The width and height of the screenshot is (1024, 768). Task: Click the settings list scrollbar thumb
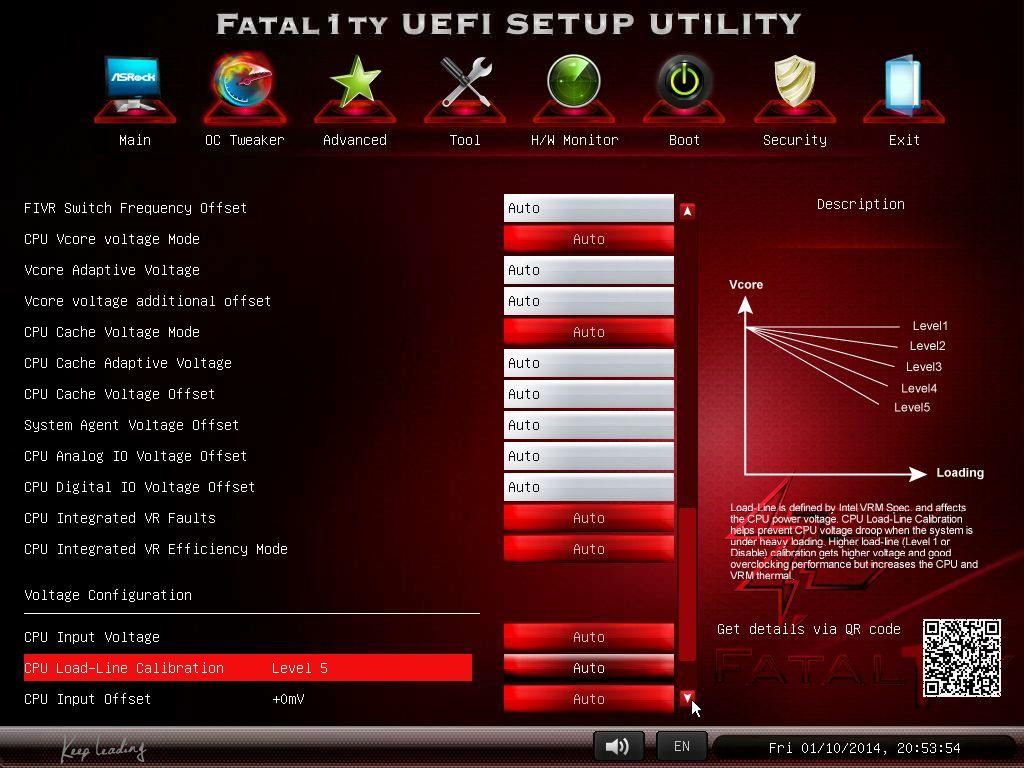pyautogui.click(x=687, y=584)
